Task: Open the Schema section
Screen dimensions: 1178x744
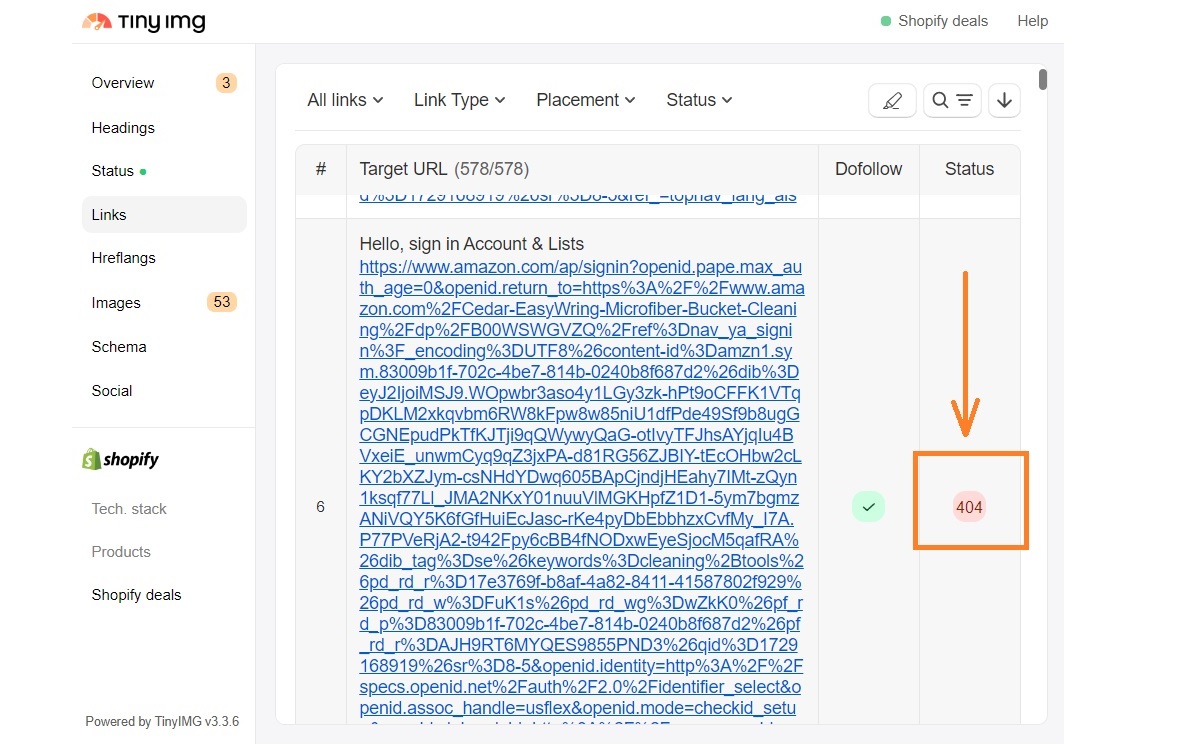Action: tap(118, 346)
